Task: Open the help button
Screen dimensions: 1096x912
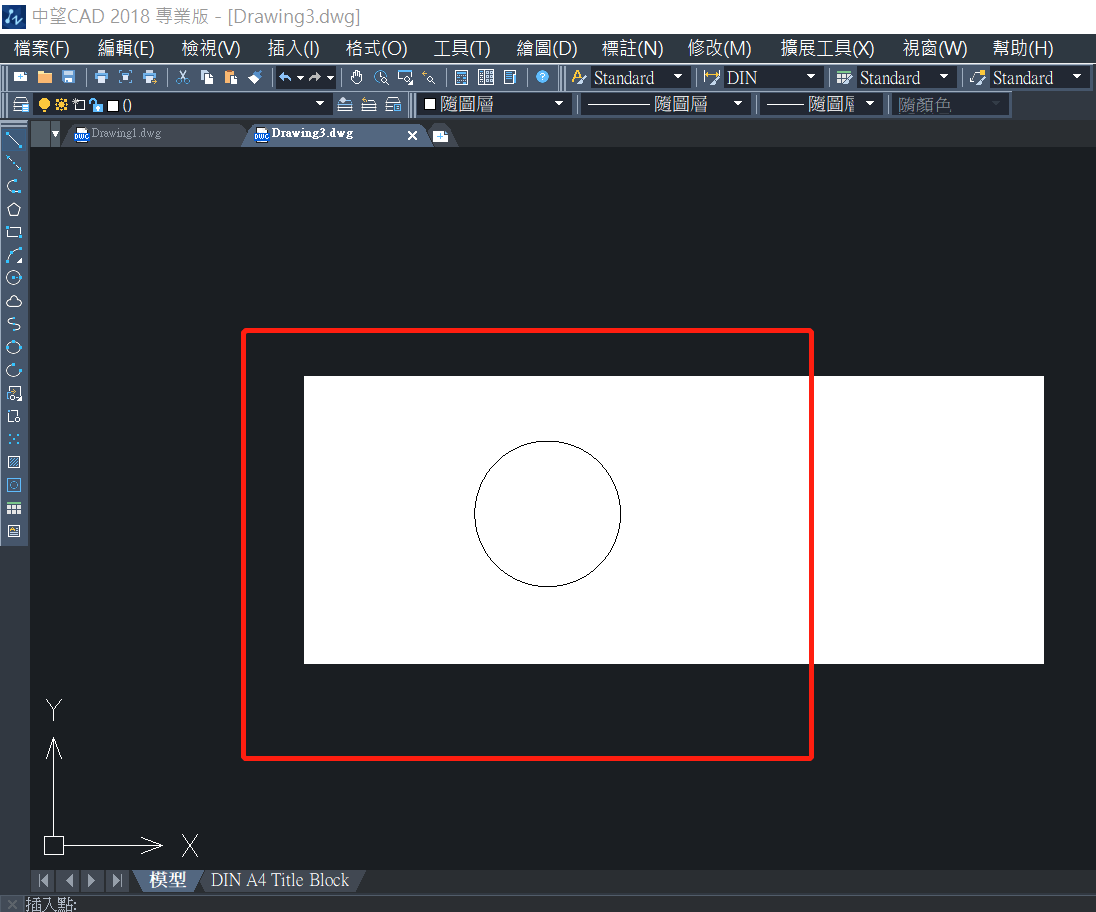Action: (x=542, y=77)
